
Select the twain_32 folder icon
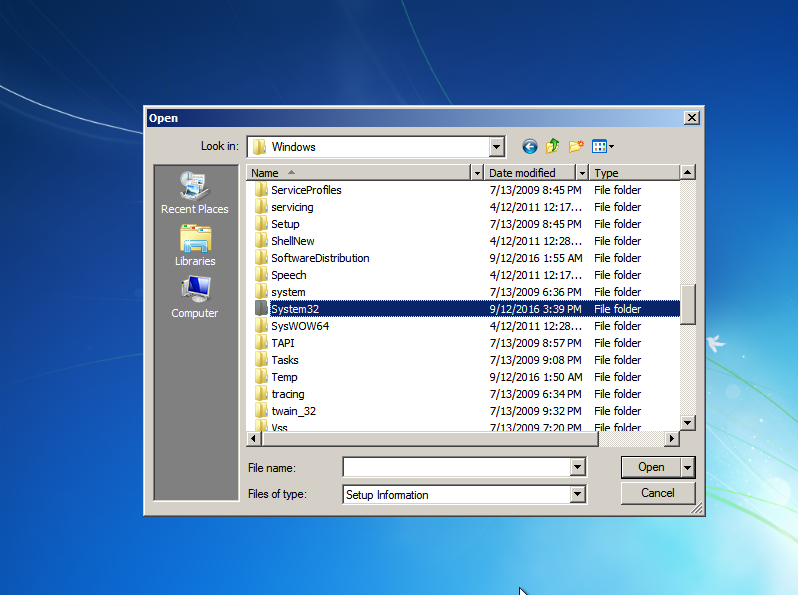point(261,411)
